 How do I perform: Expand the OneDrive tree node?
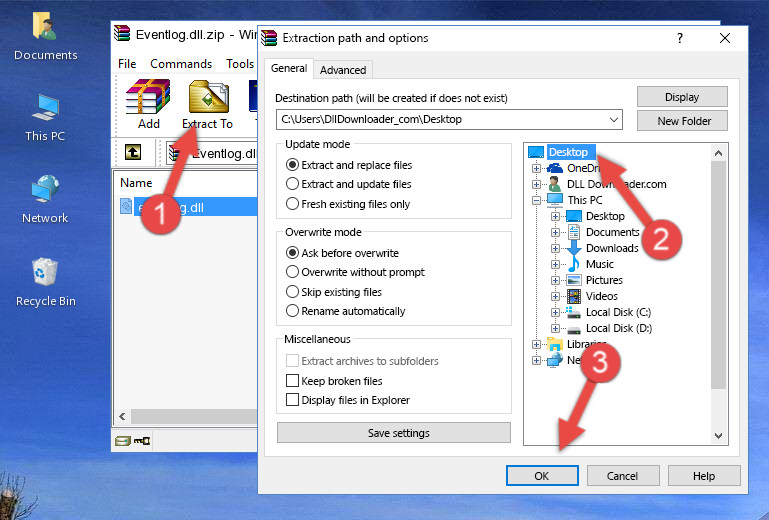[x=537, y=168]
